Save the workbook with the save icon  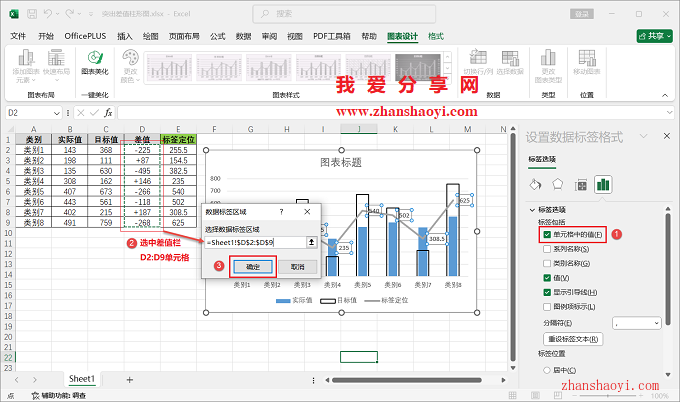(x=32, y=14)
